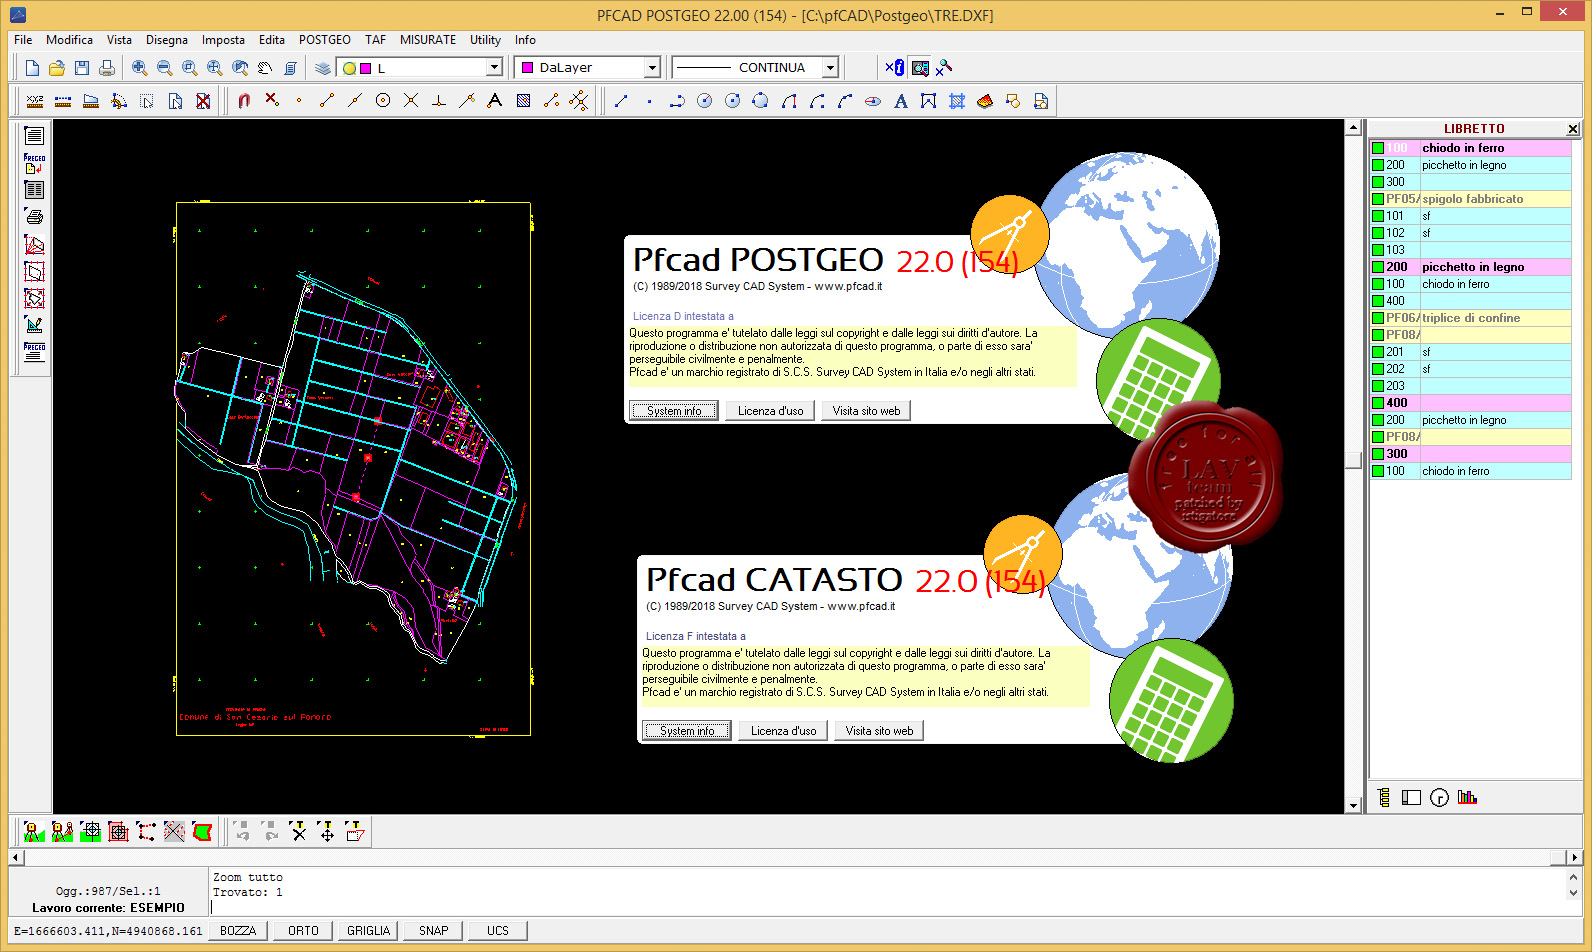Open the L layer dropdown arrow
1592x952 pixels.
click(x=494, y=67)
